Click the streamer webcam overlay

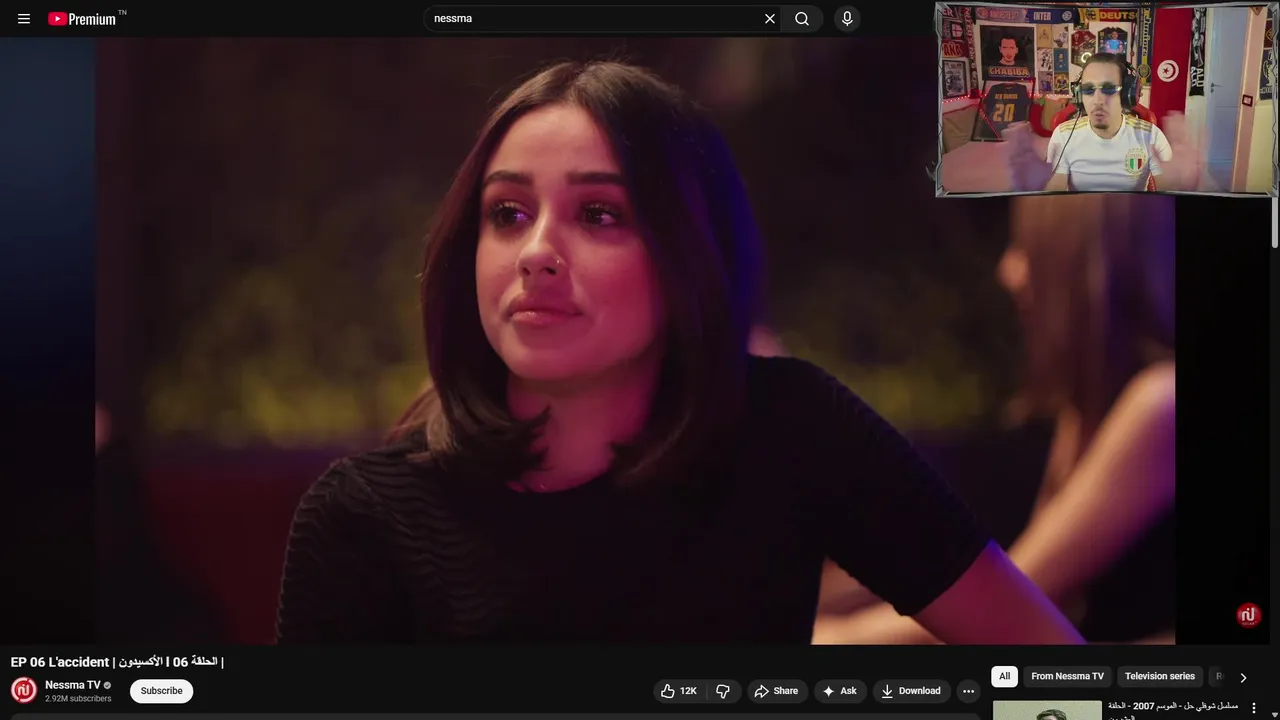click(x=1106, y=98)
